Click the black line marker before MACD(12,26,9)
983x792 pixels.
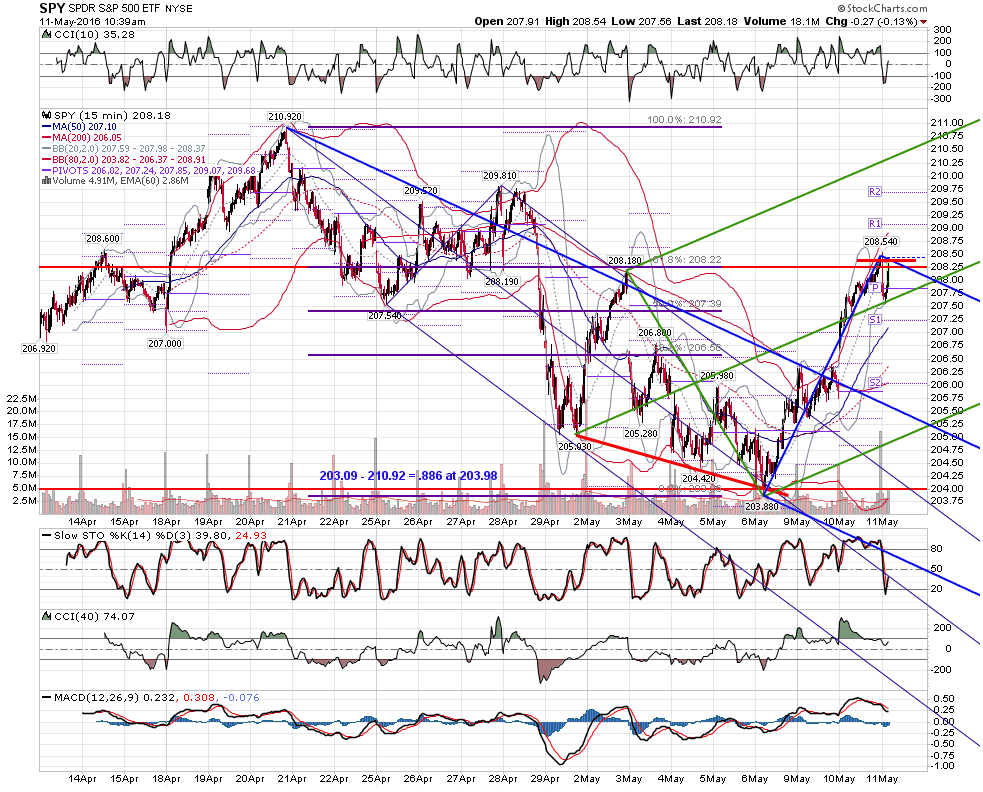[46, 697]
